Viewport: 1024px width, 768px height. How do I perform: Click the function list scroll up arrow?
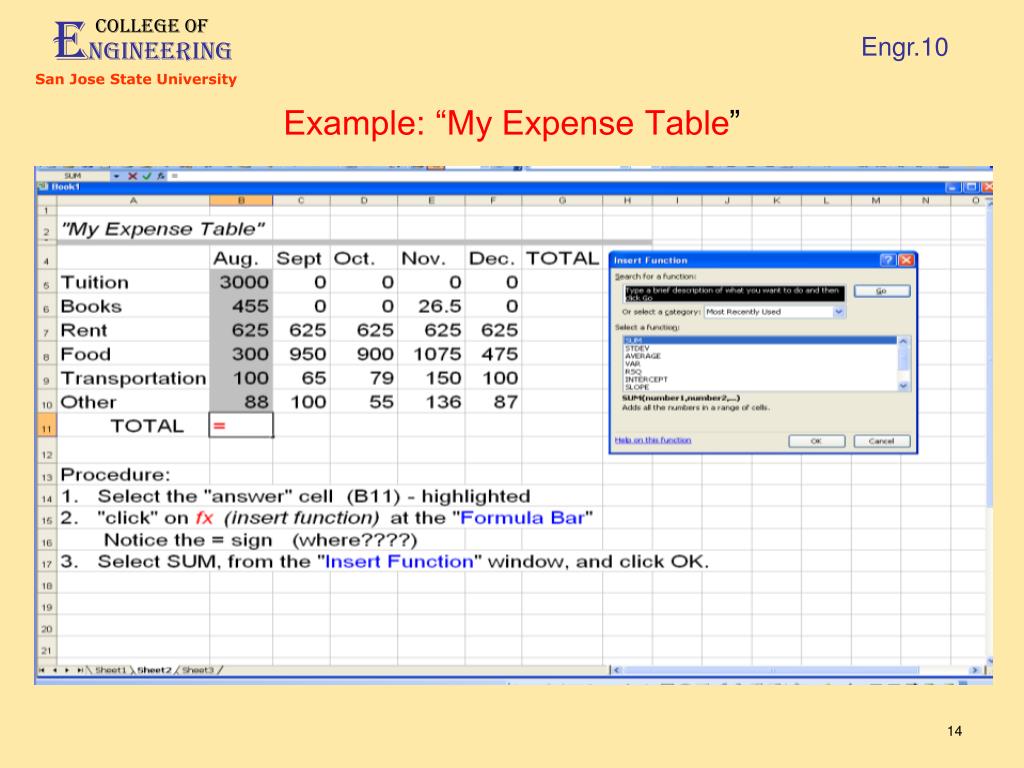[904, 341]
